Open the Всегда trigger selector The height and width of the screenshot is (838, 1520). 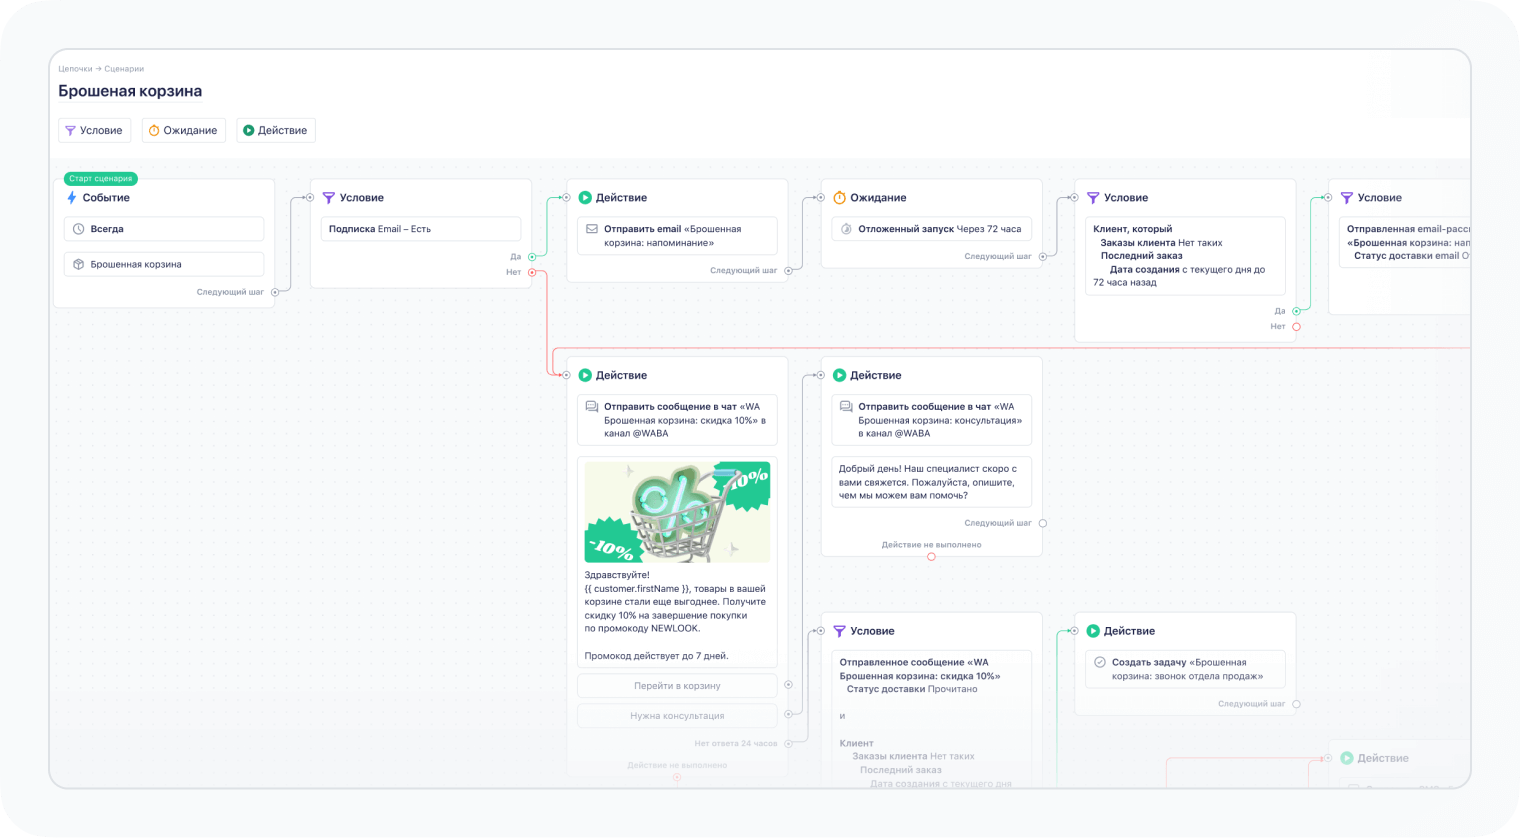[164, 229]
